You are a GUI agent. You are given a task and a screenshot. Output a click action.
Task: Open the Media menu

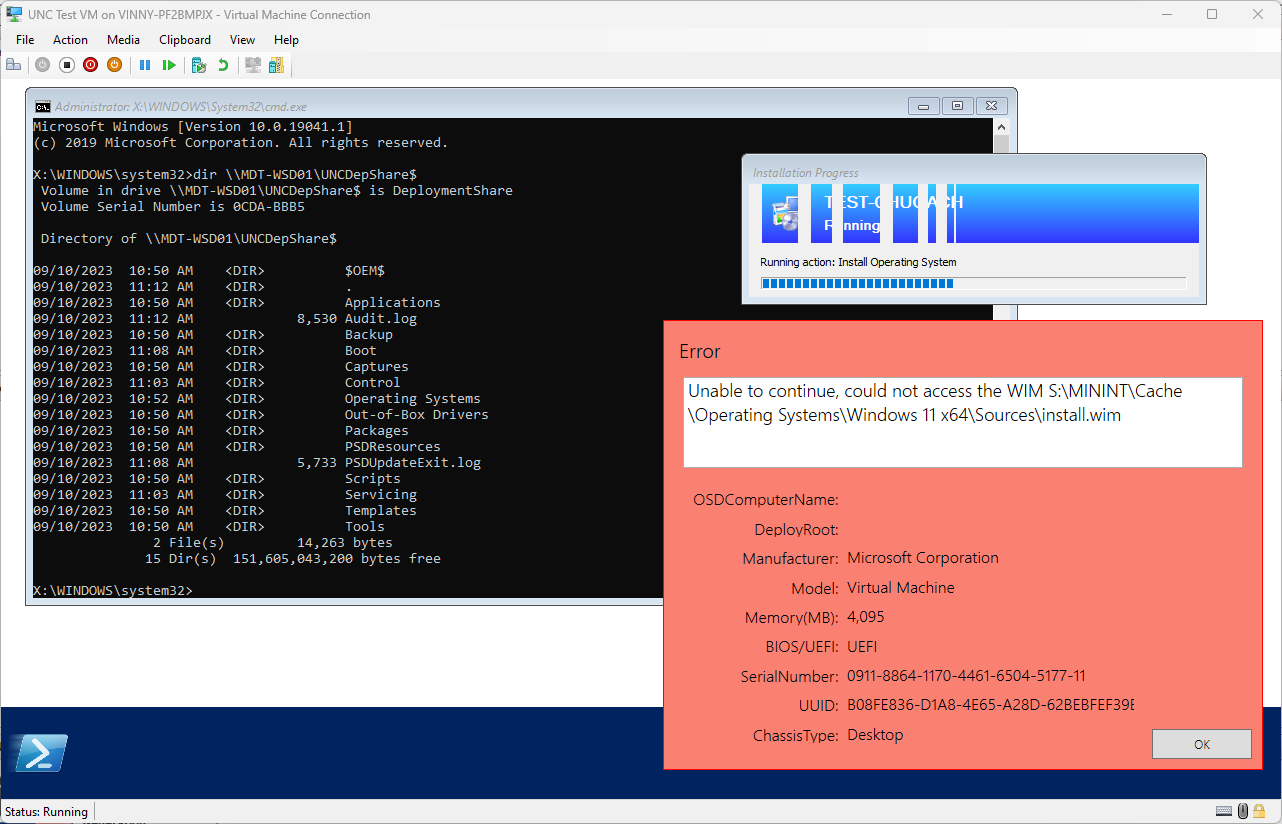coord(123,40)
